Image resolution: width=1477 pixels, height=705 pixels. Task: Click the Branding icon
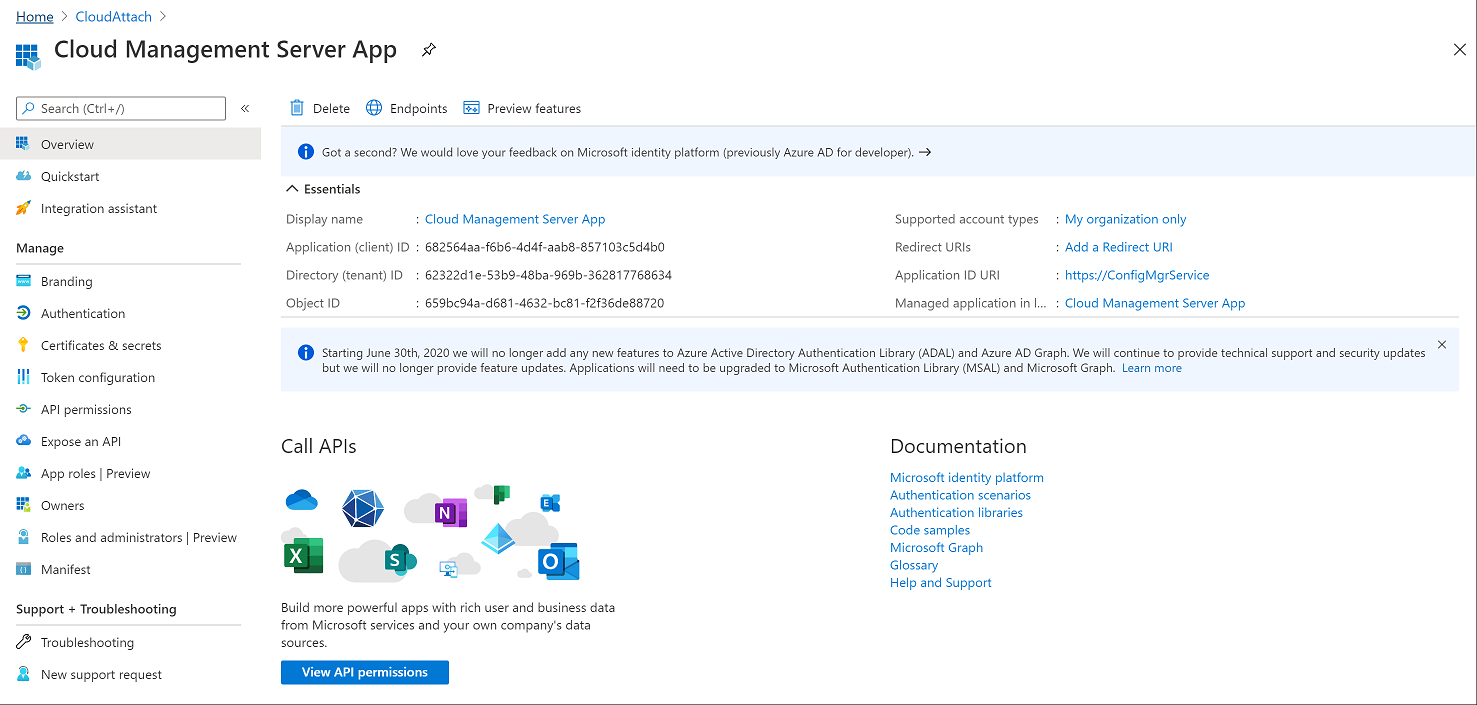point(23,281)
